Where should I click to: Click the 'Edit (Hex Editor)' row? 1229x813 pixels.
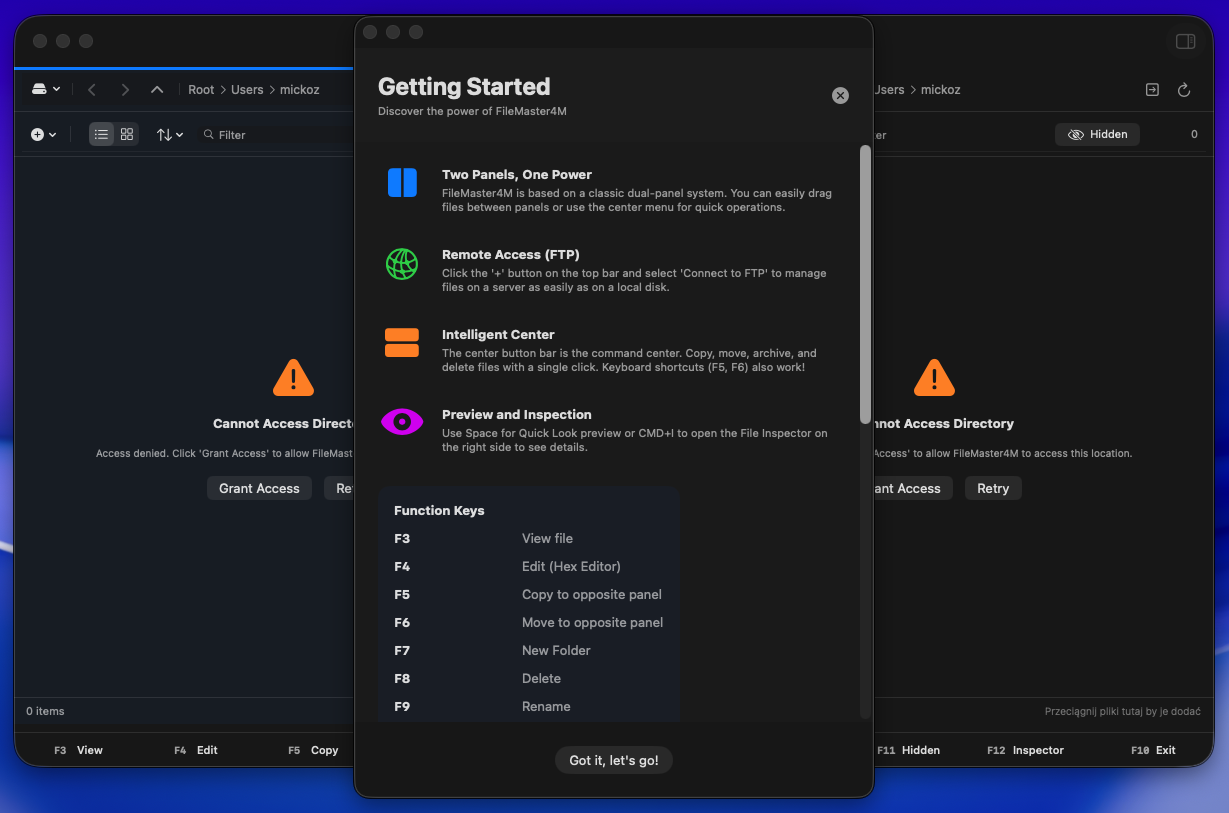[x=529, y=566]
